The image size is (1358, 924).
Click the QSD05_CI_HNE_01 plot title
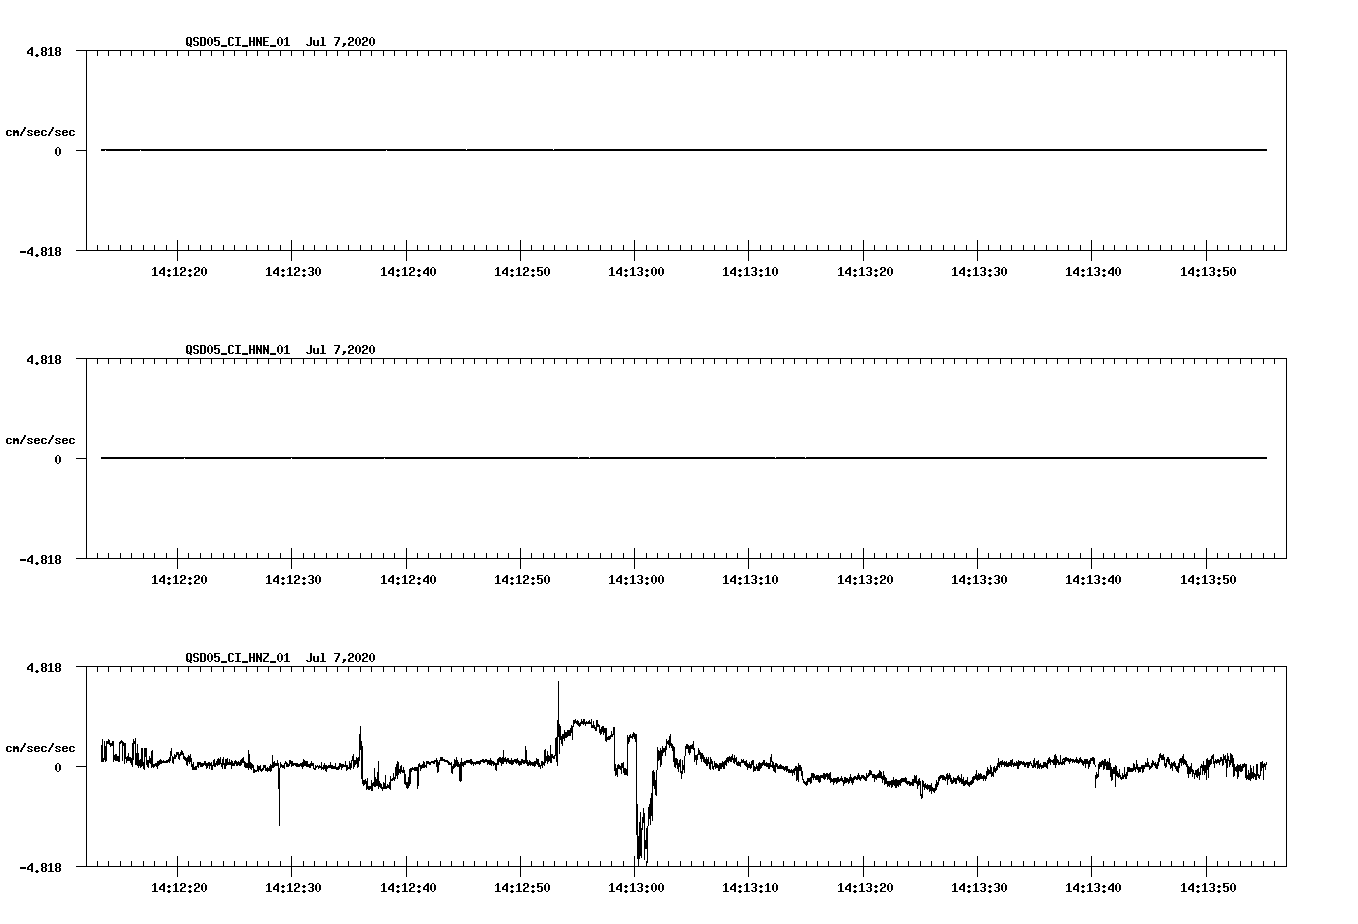[x=280, y=42]
